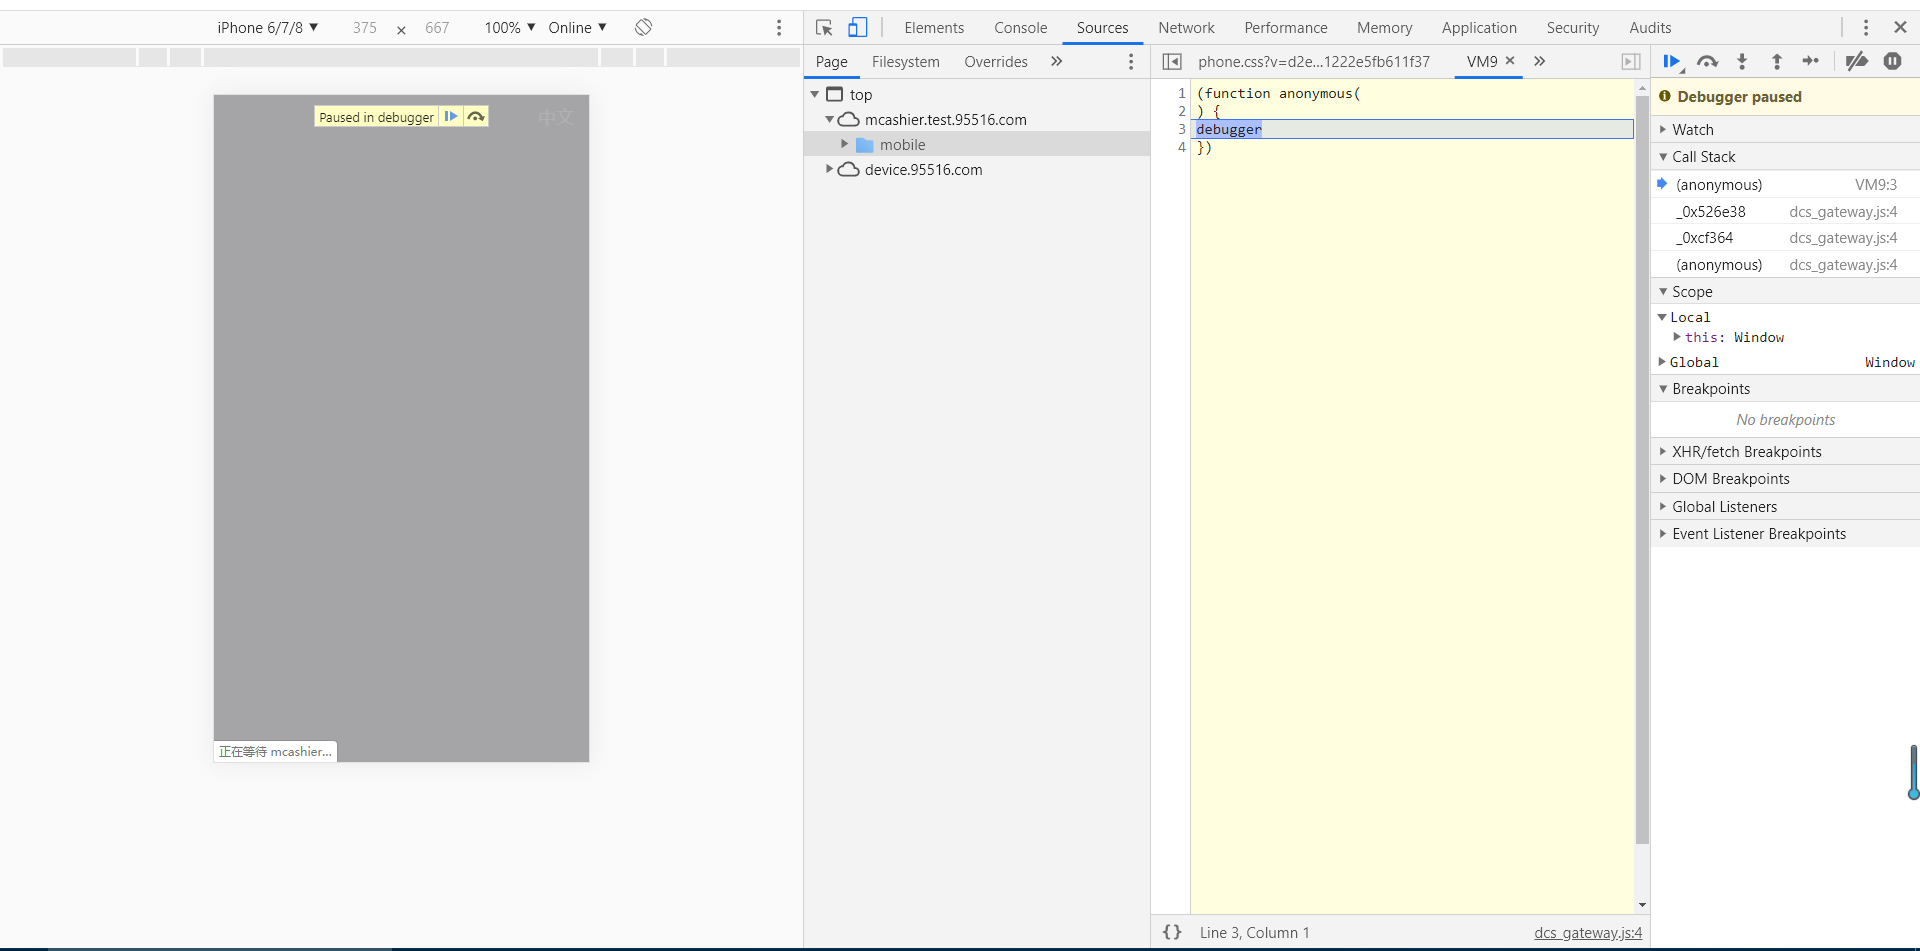
Task: Switch to the Console tab
Action: click(1020, 28)
